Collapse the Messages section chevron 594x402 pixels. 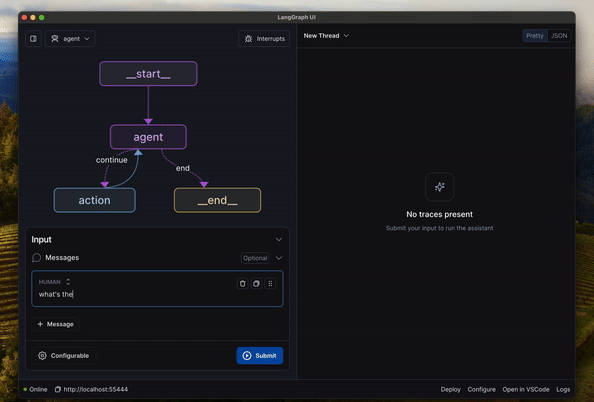279,258
